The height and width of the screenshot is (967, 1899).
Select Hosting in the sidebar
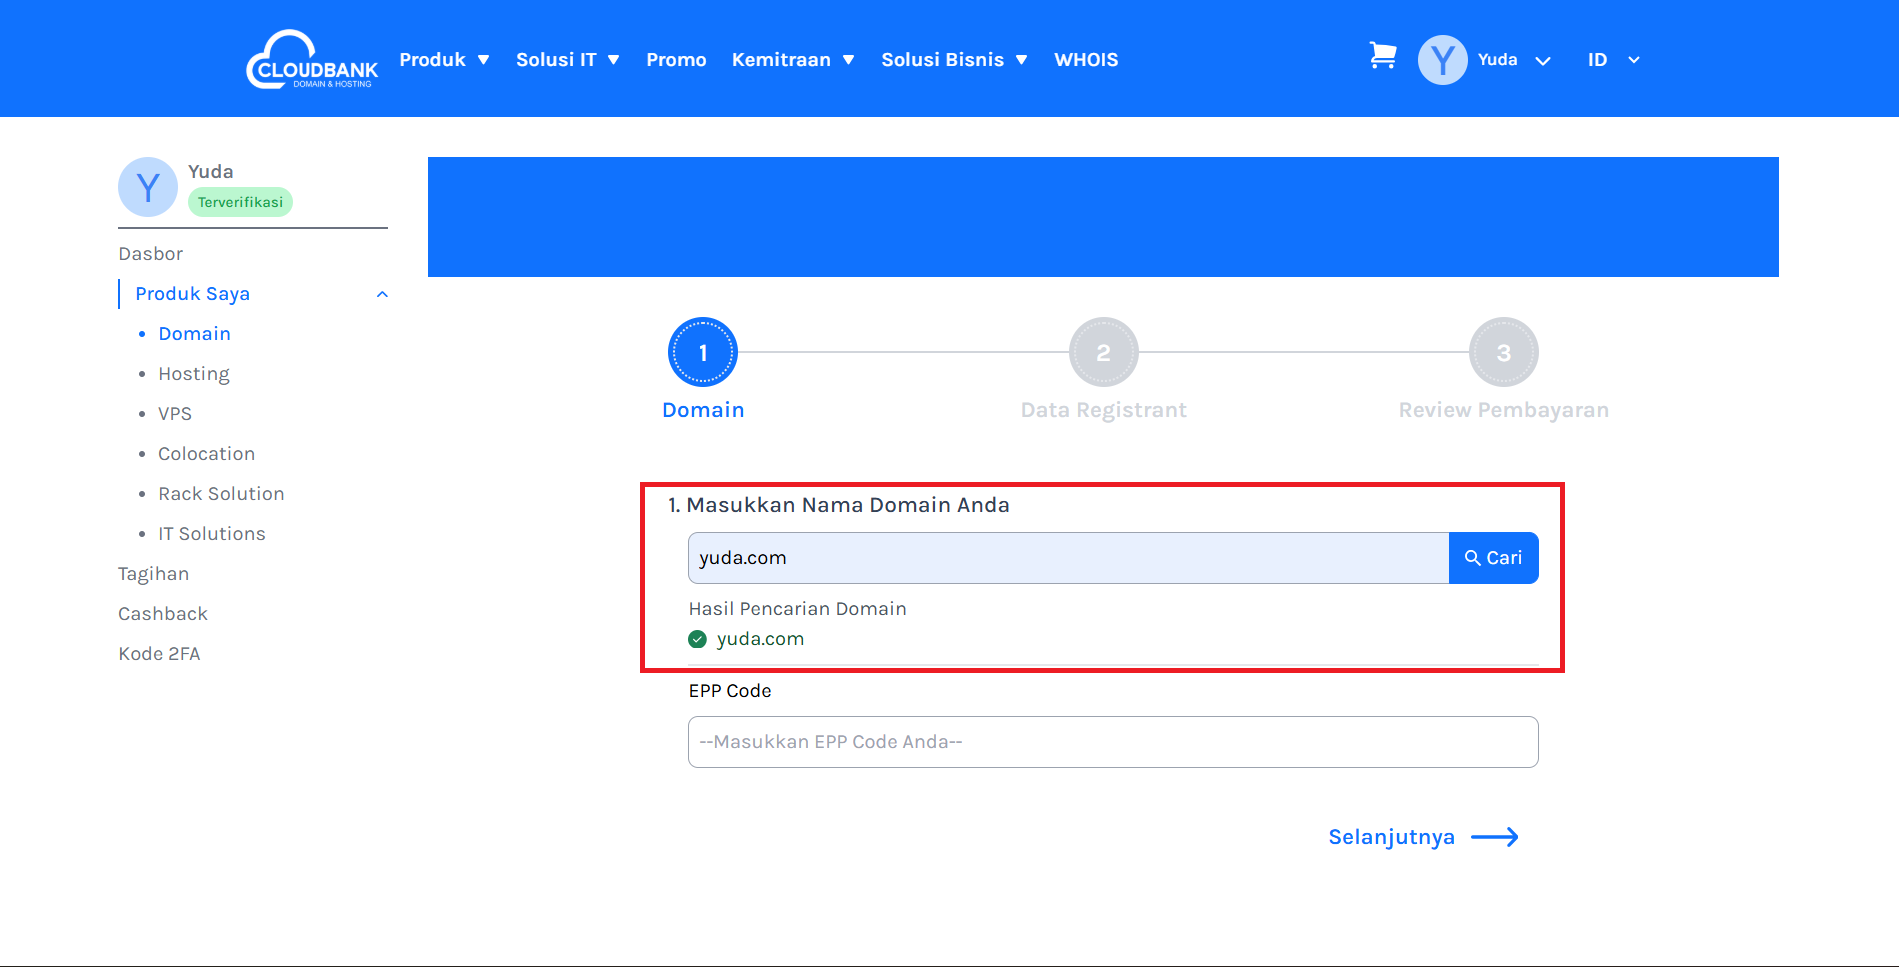point(194,374)
